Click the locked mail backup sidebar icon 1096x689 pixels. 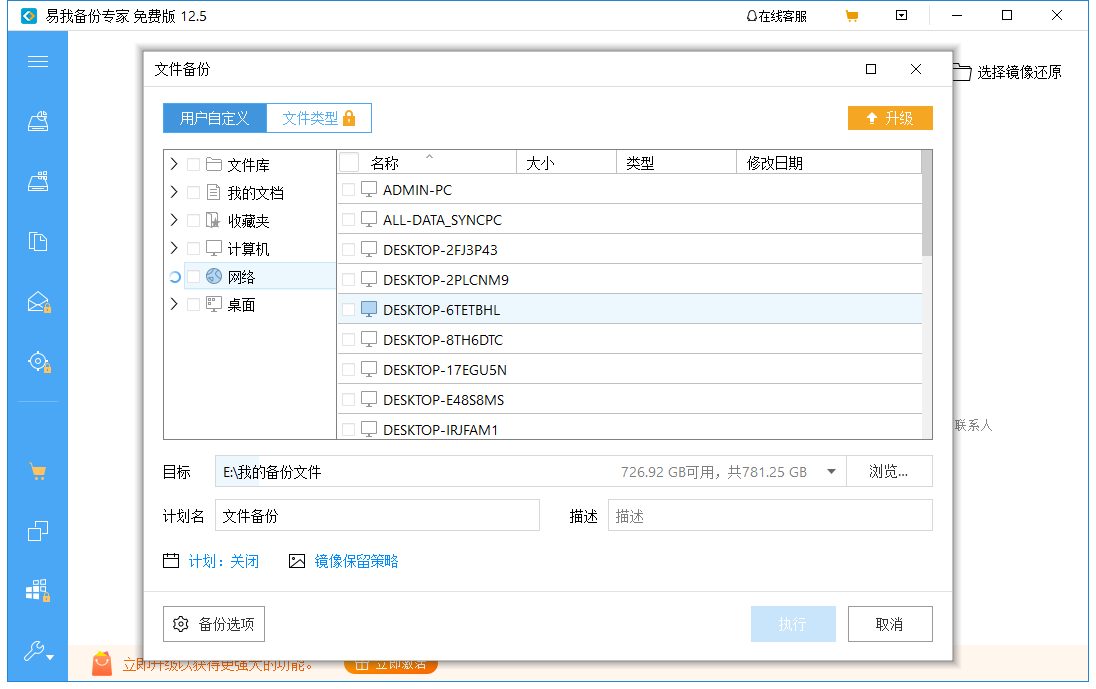pyautogui.click(x=37, y=301)
